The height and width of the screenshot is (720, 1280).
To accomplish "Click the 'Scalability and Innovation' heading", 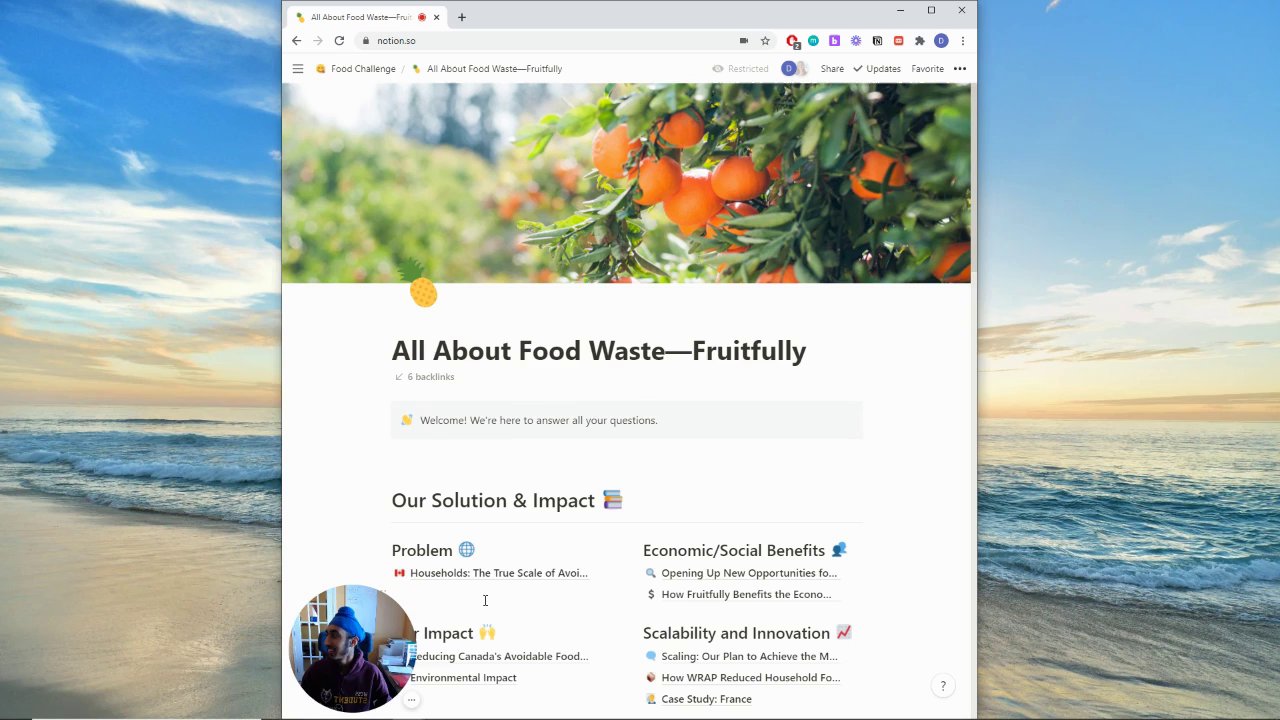I will point(747,633).
